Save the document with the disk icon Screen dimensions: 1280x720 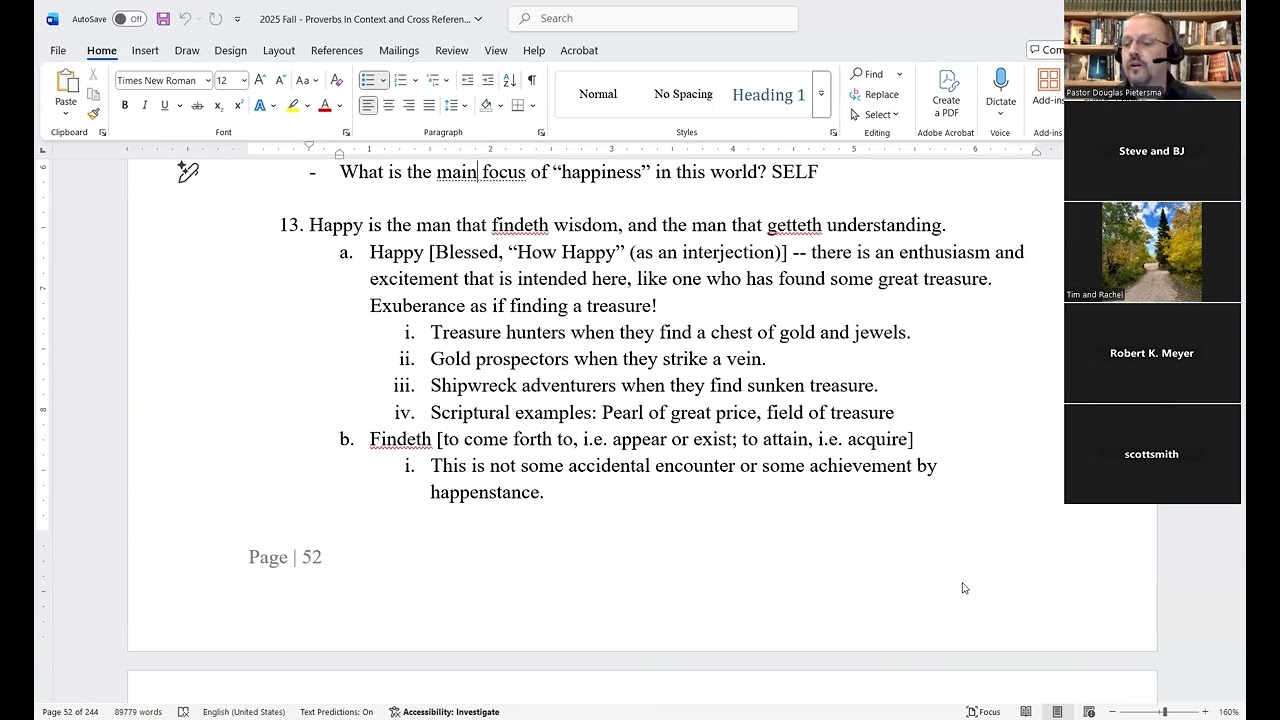[163, 19]
